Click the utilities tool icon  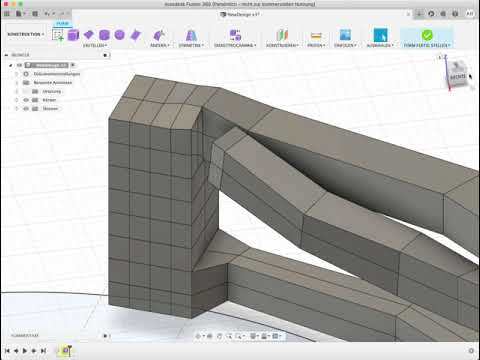coord(235,35)
